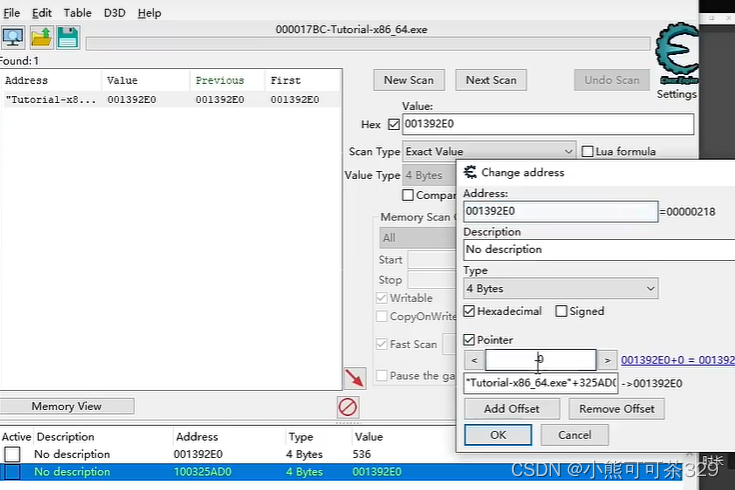735x490 pixels.
Task: Click the Description column header in address list
Action: (103, 437)
